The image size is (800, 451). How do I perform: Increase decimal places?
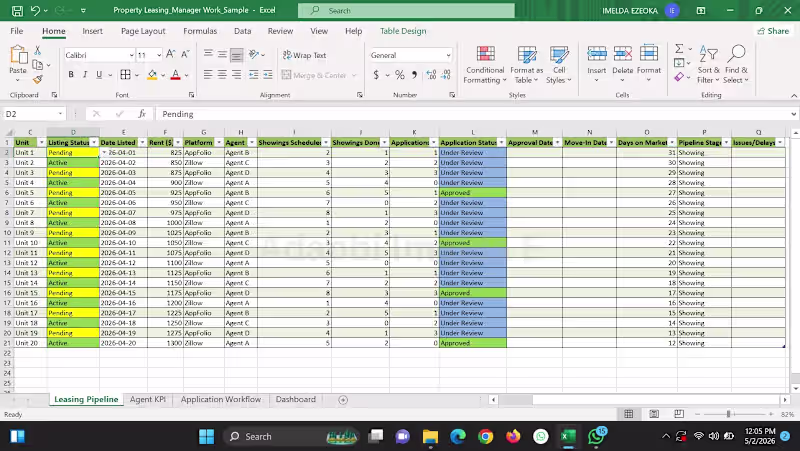click(x=431, y=75)
